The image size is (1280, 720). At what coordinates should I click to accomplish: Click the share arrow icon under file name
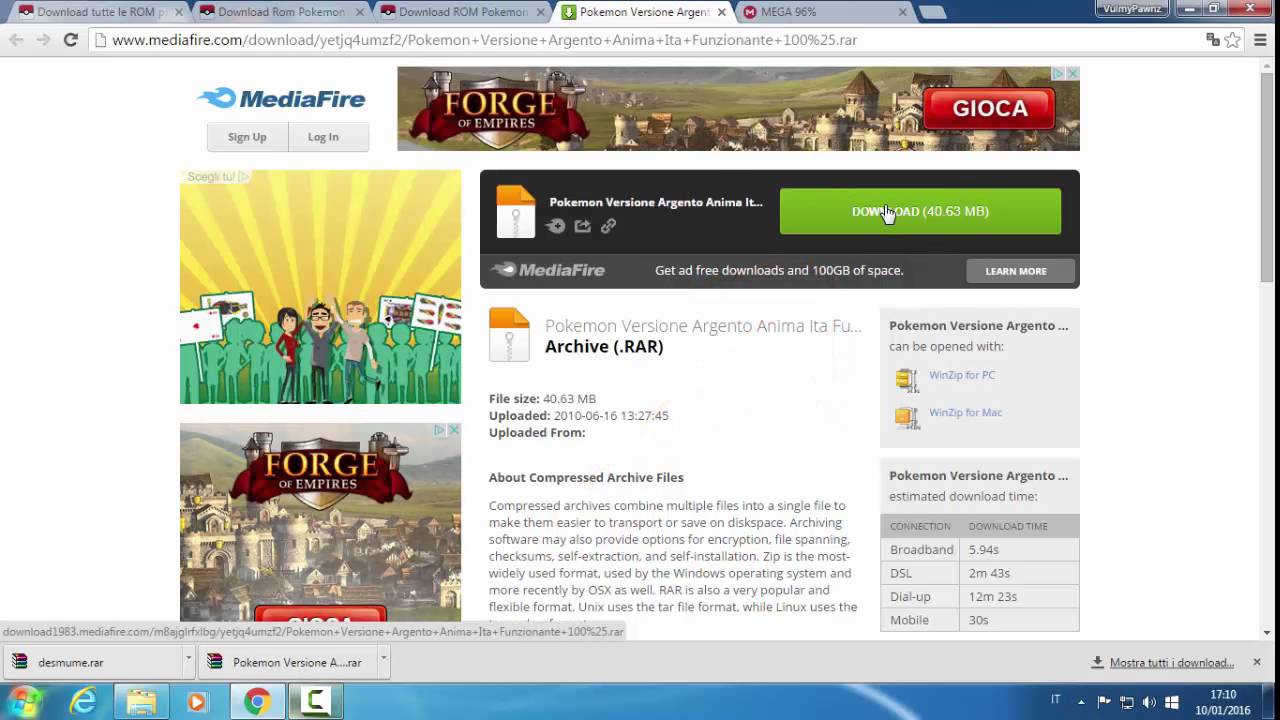click(x=582, y=226)
